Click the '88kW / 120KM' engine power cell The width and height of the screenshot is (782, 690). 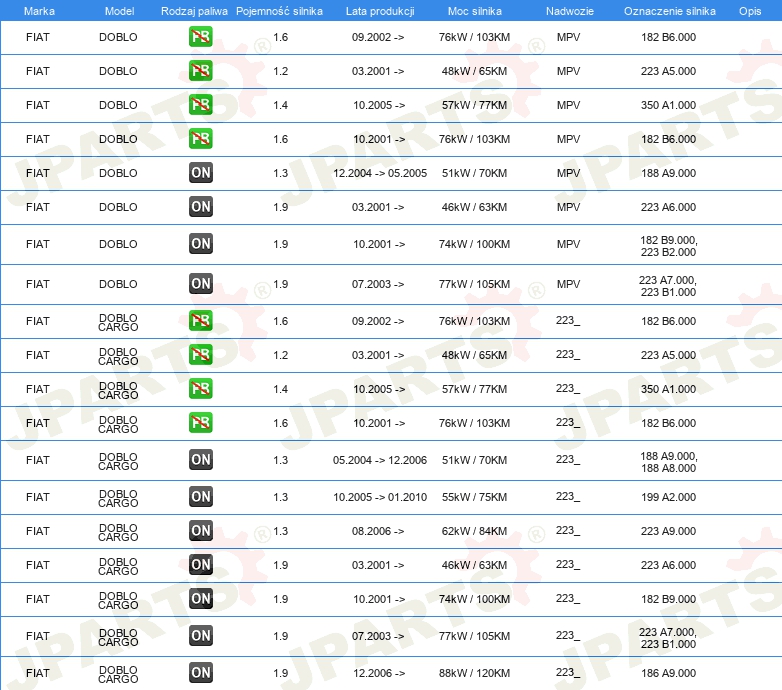point(474,673)
